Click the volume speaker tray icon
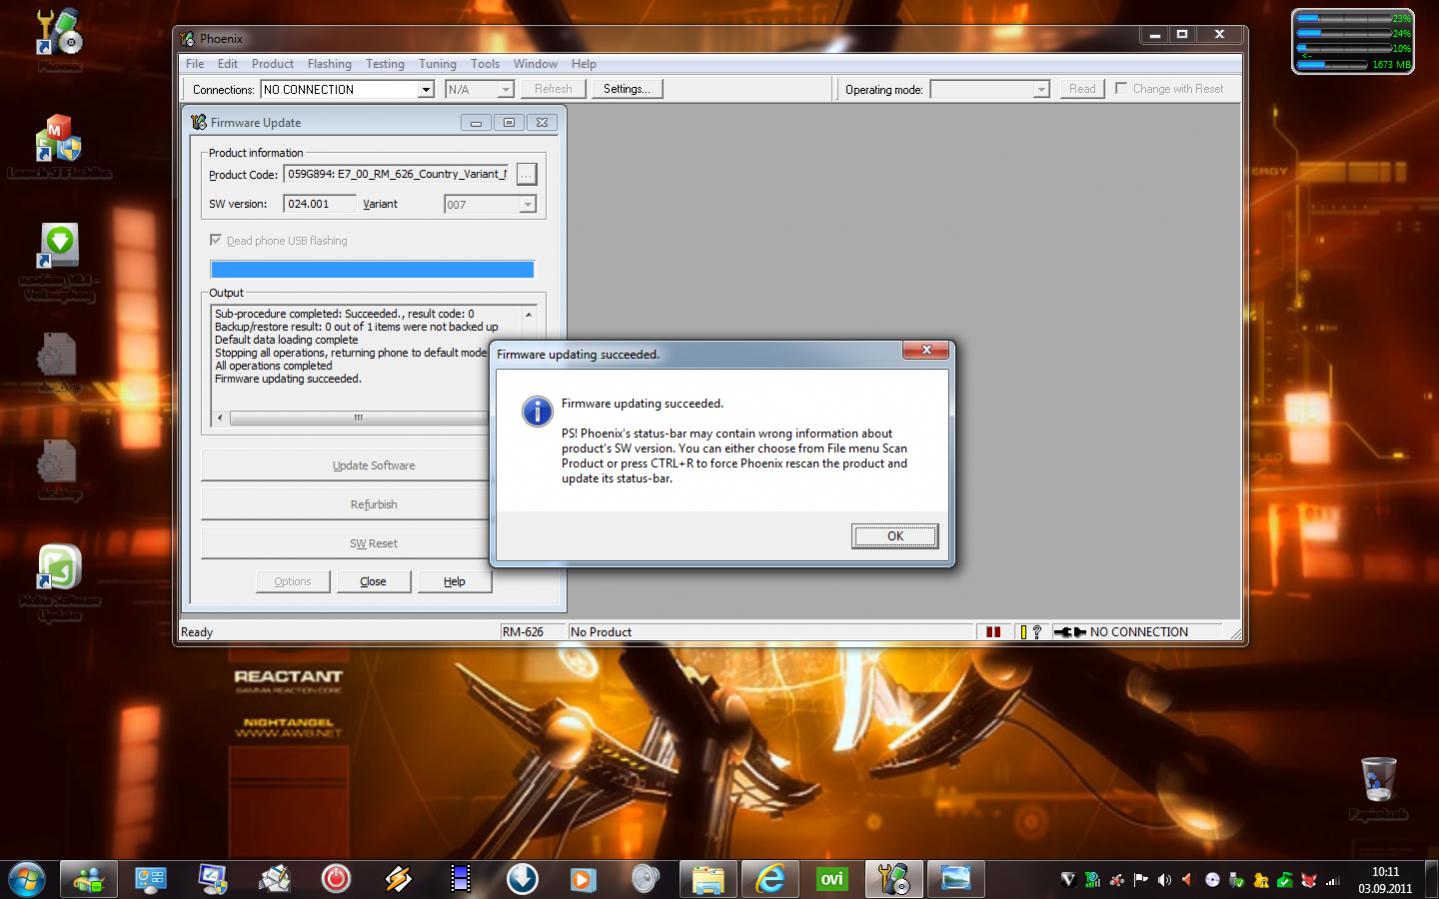 (x=1164, y=880)
